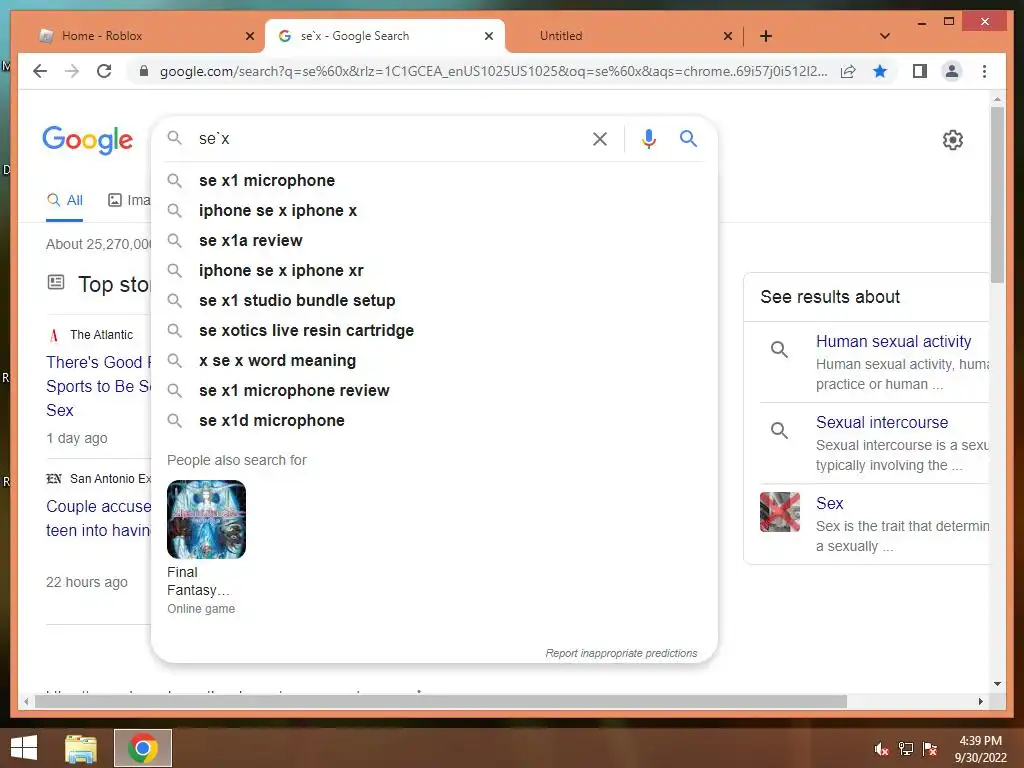
Task: Select the se`x - Google Search tab
Action: tap(385, 36)
